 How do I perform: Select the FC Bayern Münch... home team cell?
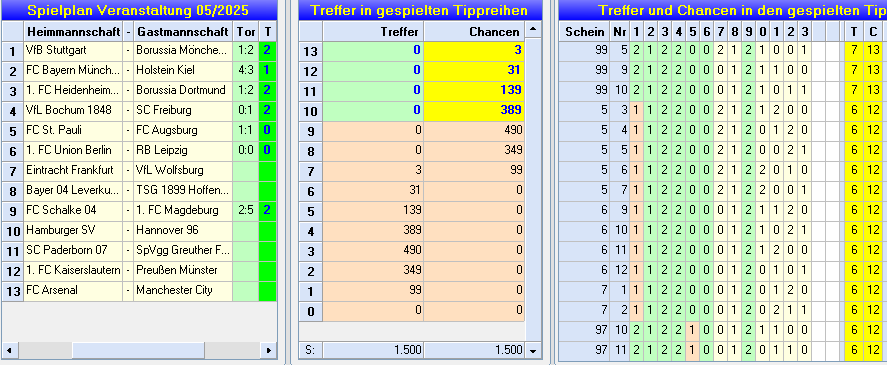point(73,71)
